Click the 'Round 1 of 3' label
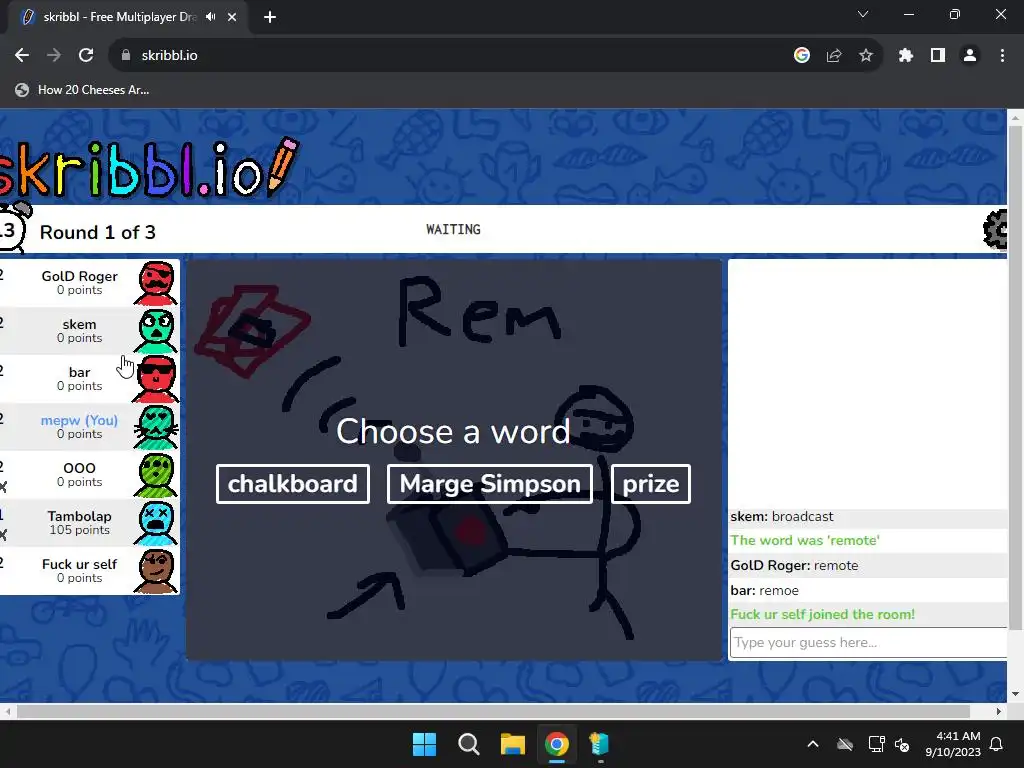 point(98,232)
